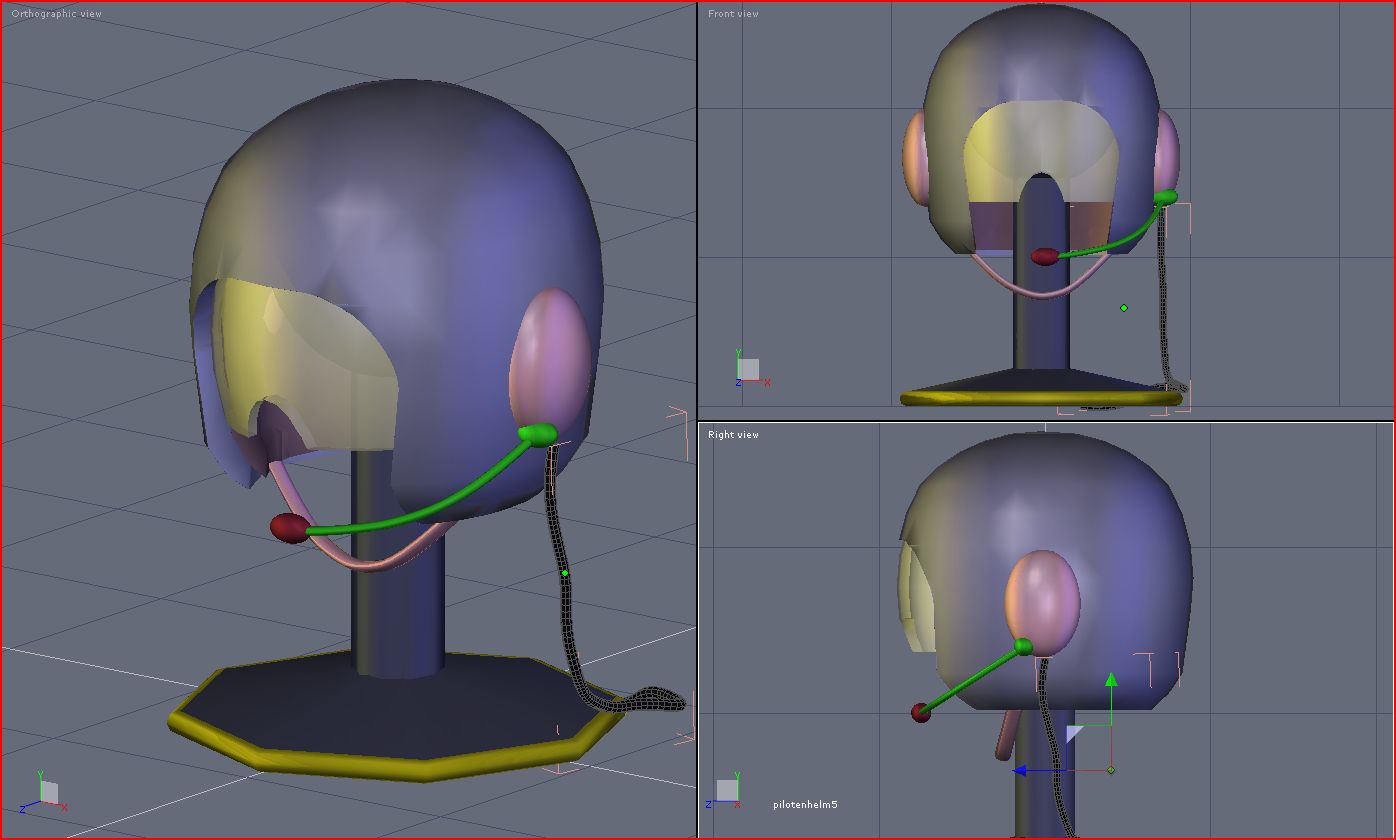1396x840 pixels.
Task: Select the pink earpiece in Right view
Action: pyautogui.click(x=1042, y=602)
